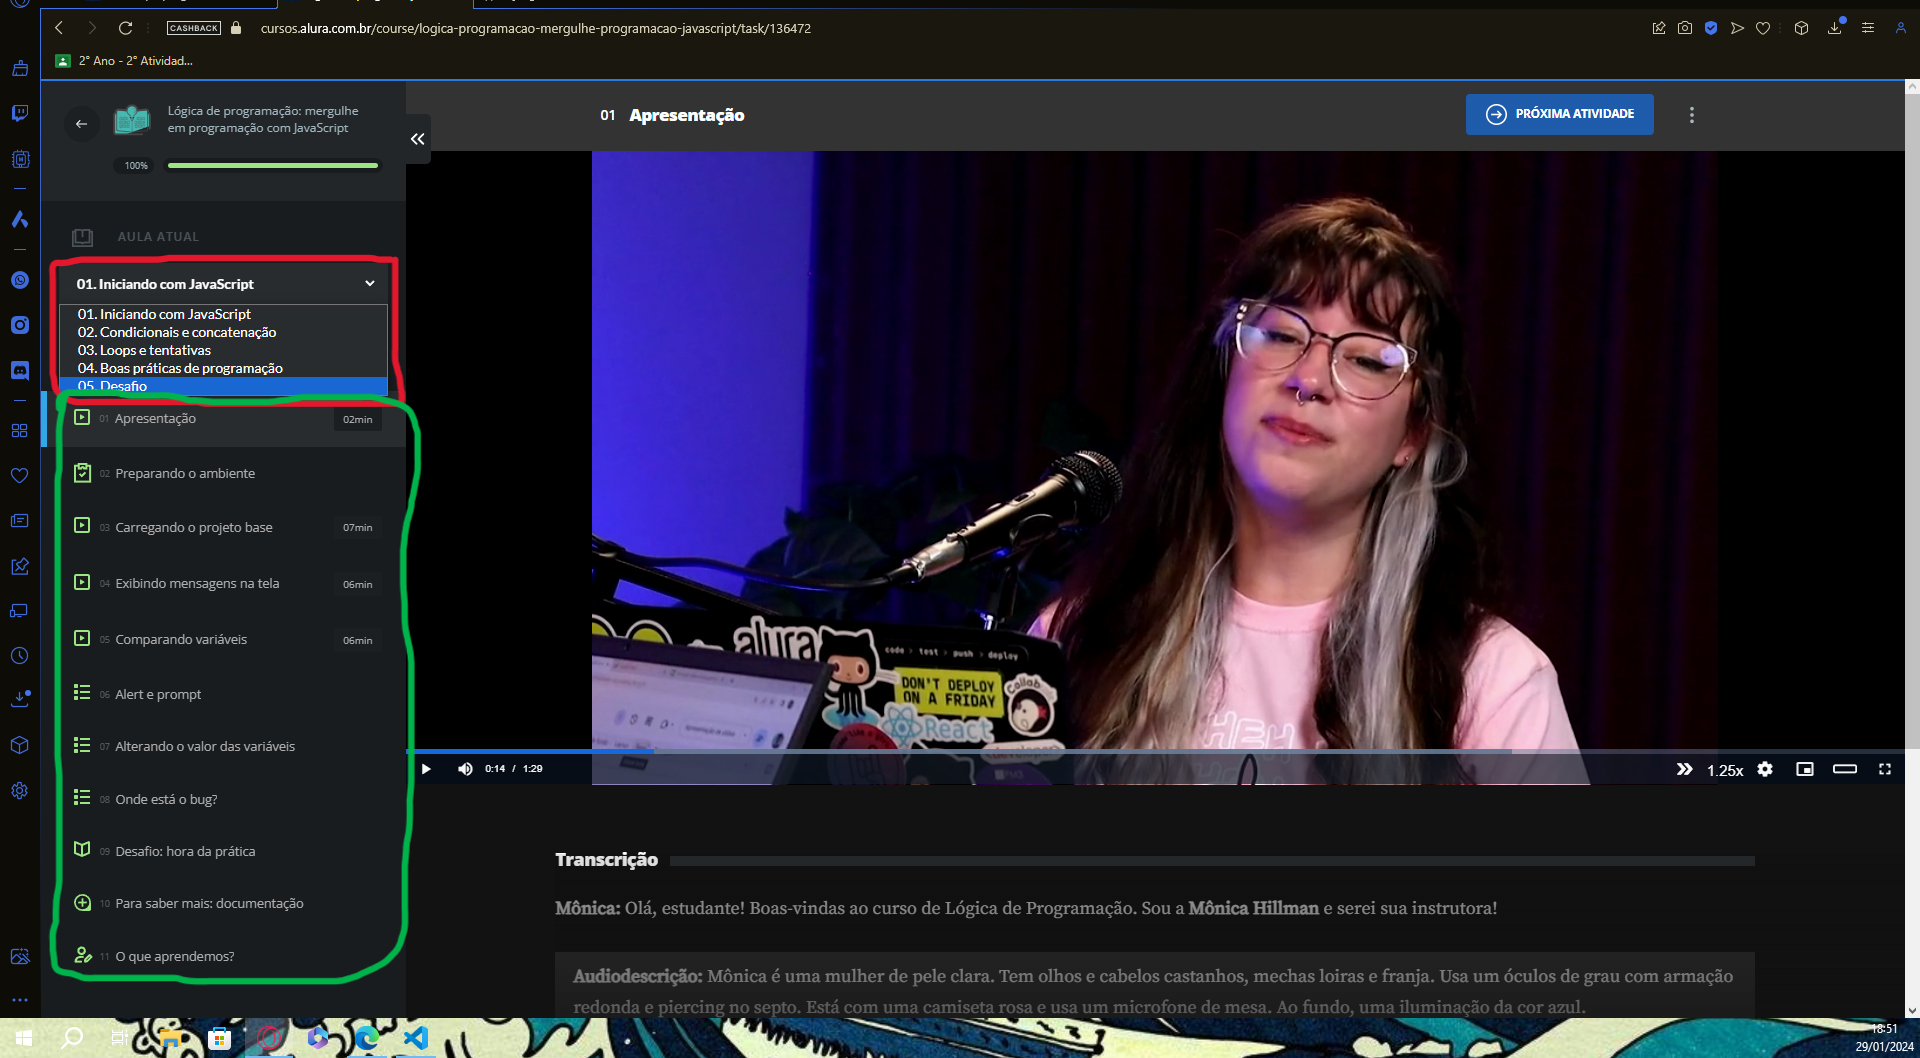Click the address bar URL field
Screen dimensions: 1920x1058
(x=536, y=28)
